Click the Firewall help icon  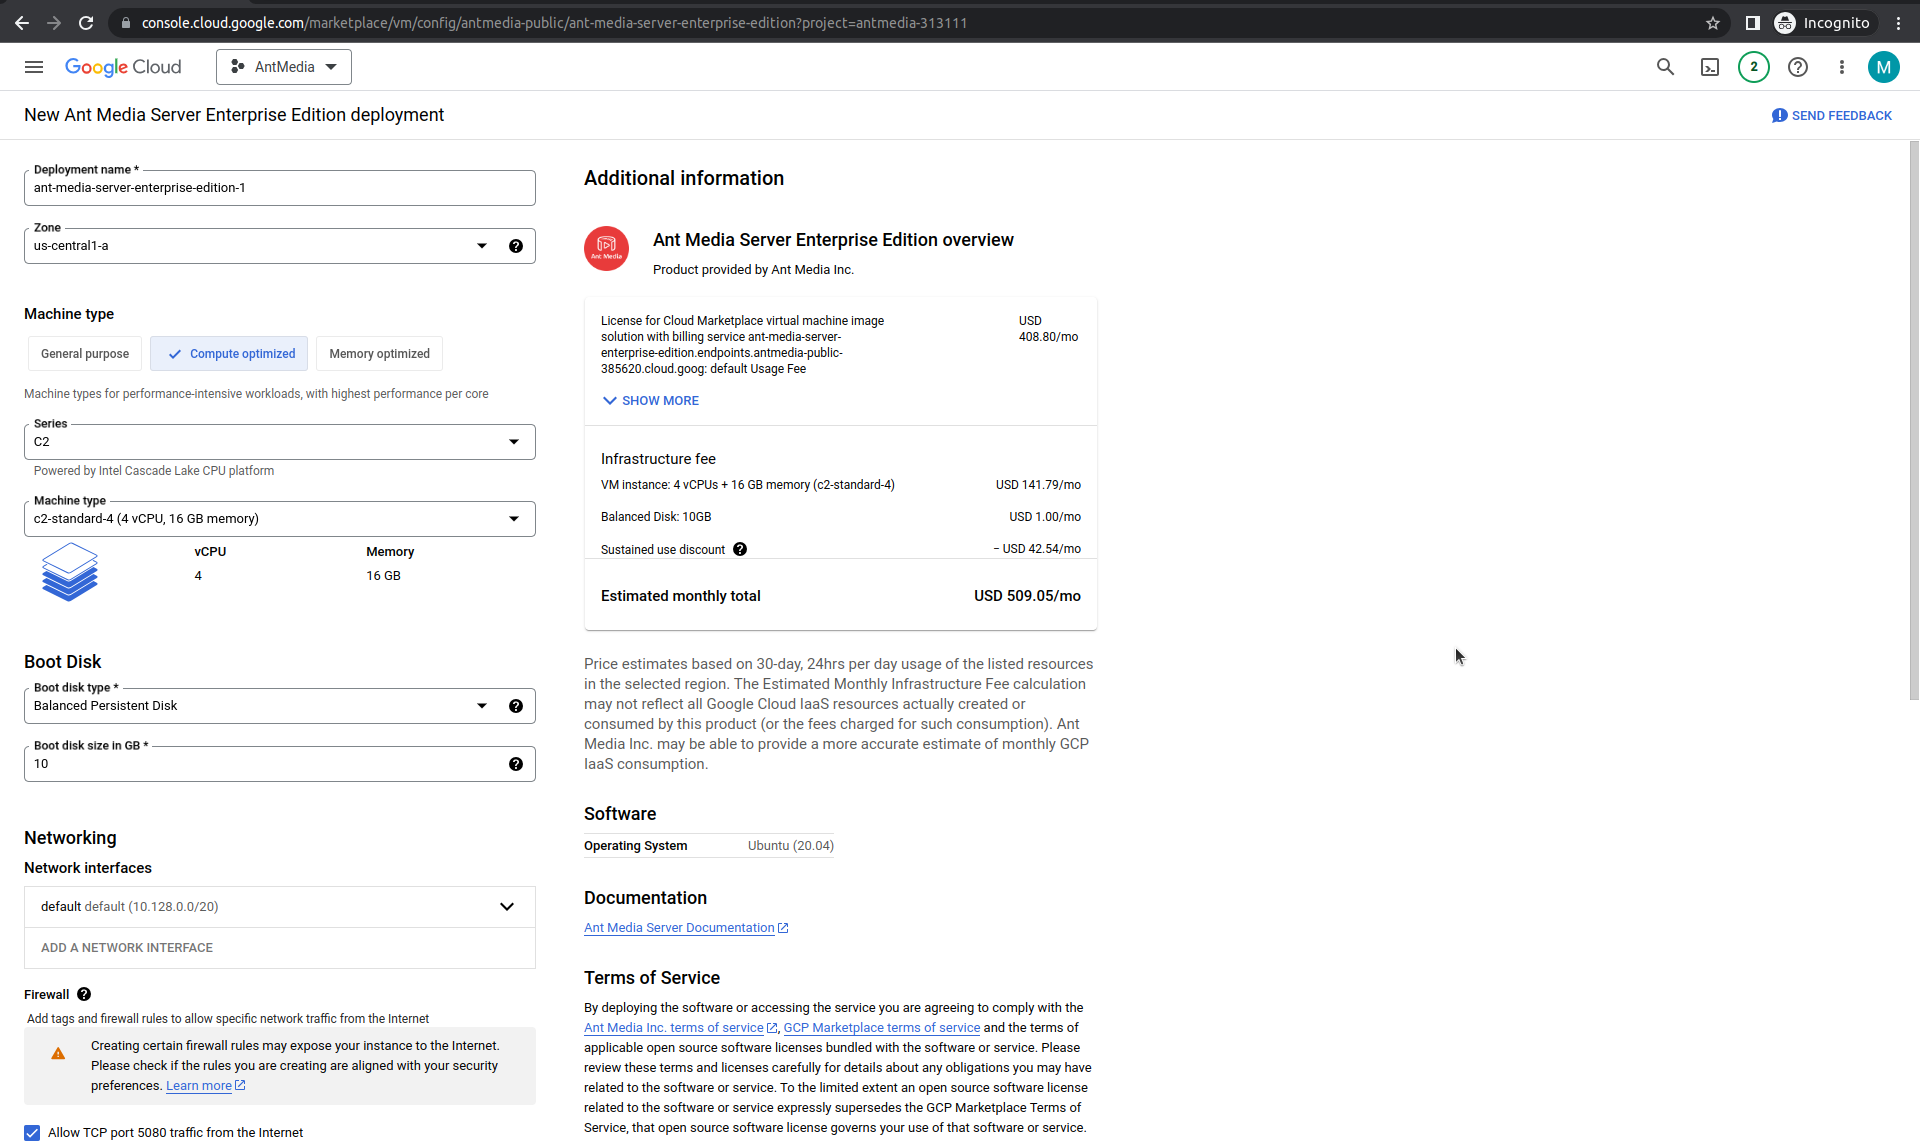[x=84, y=994]
